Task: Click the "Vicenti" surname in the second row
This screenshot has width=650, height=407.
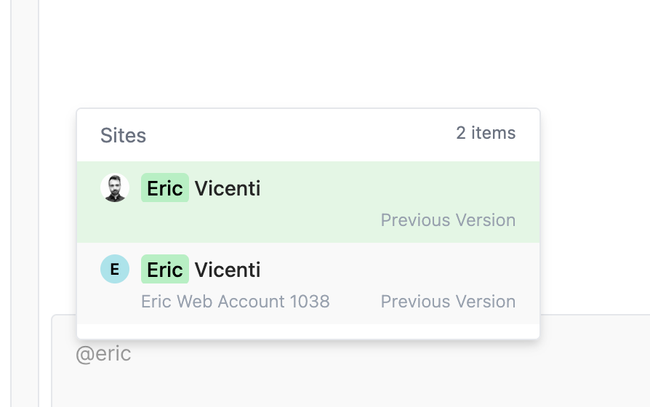Action: coord(228,269)
